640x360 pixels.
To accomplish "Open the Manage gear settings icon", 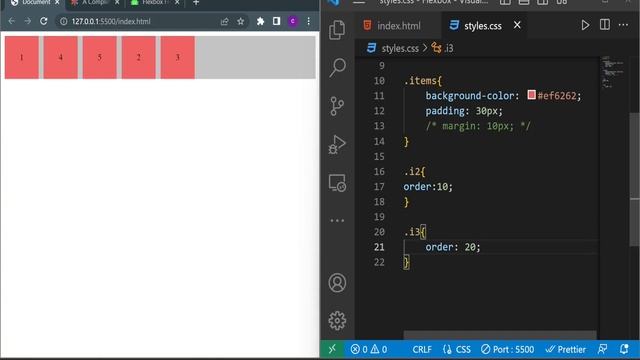I will click(x=337, y=321).
